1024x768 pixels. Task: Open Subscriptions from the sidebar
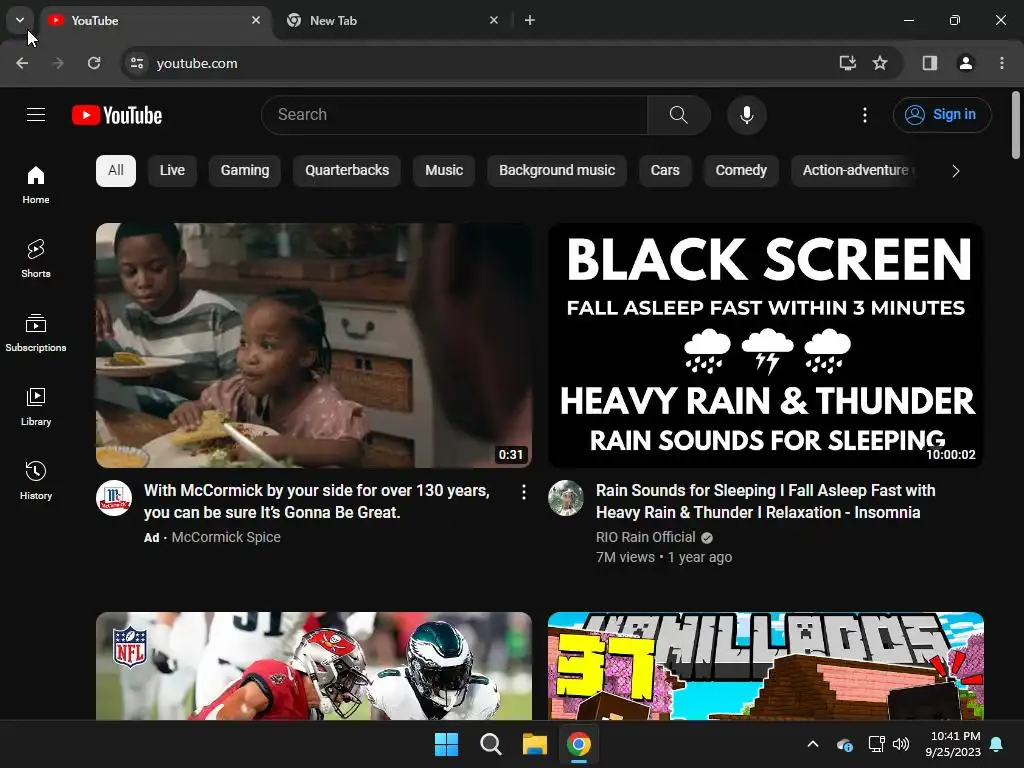(x=36, y=332)
